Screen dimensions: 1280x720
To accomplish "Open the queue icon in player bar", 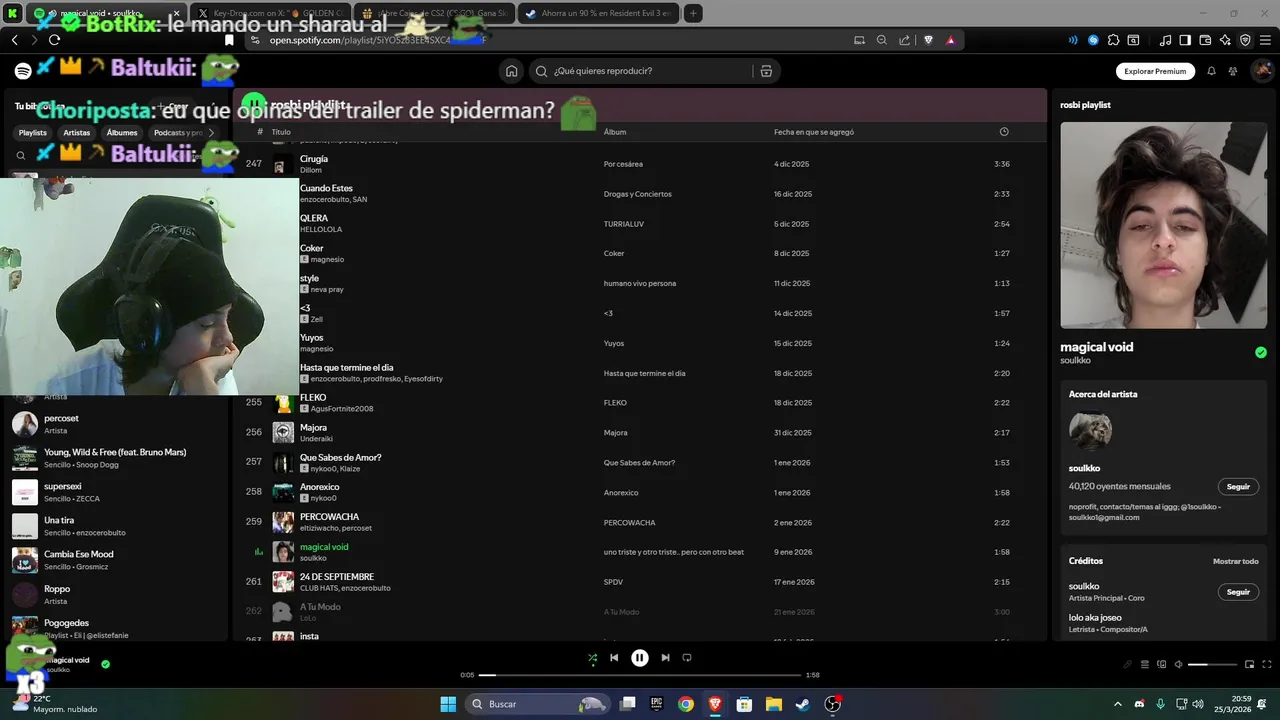I will (x=1145, y=664).
